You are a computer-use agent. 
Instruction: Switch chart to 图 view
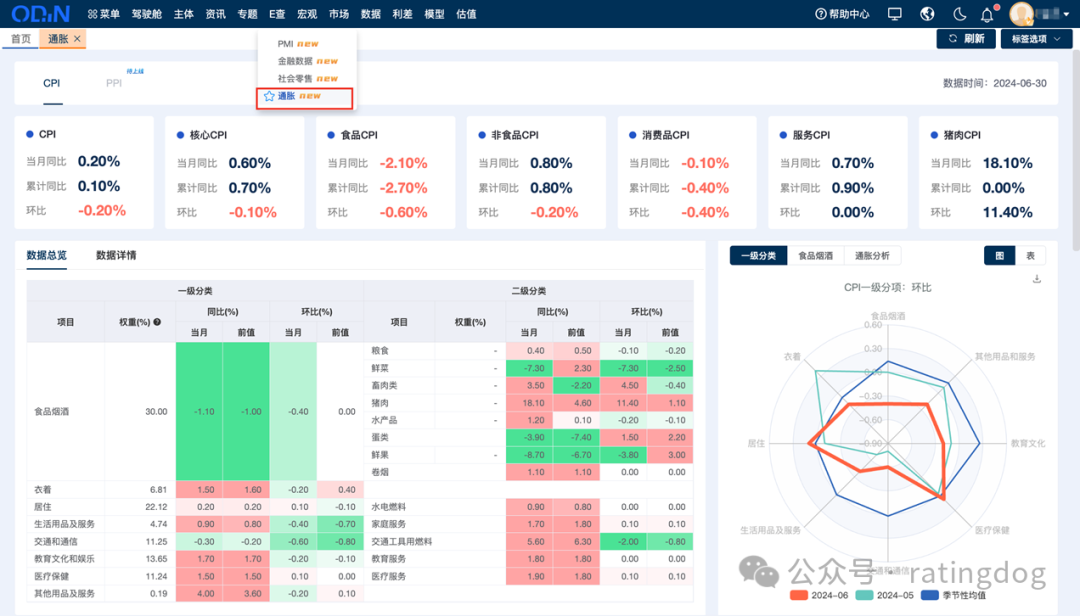pyautogui.click(x=999, y=256)
